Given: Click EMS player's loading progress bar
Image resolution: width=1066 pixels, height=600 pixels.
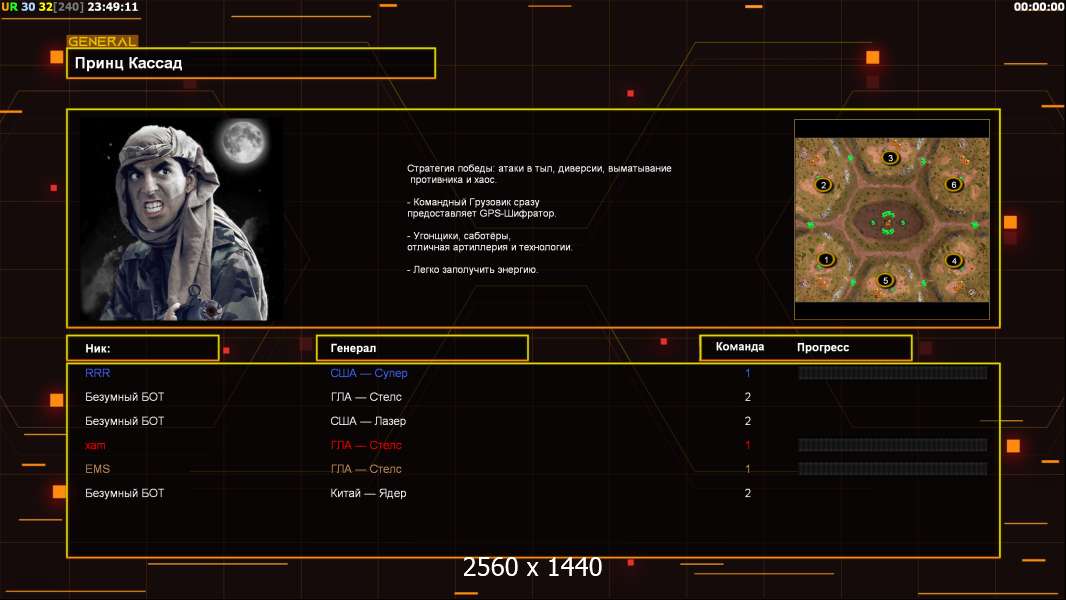Looking at the screenshot, I should pos(892,469).
